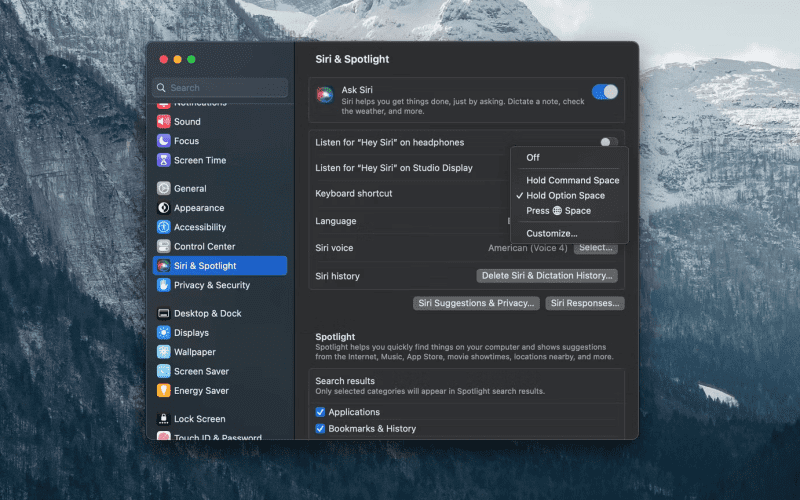
Task: Click the Lock Screen padlock icon
Action: click(x=163, y=419)
